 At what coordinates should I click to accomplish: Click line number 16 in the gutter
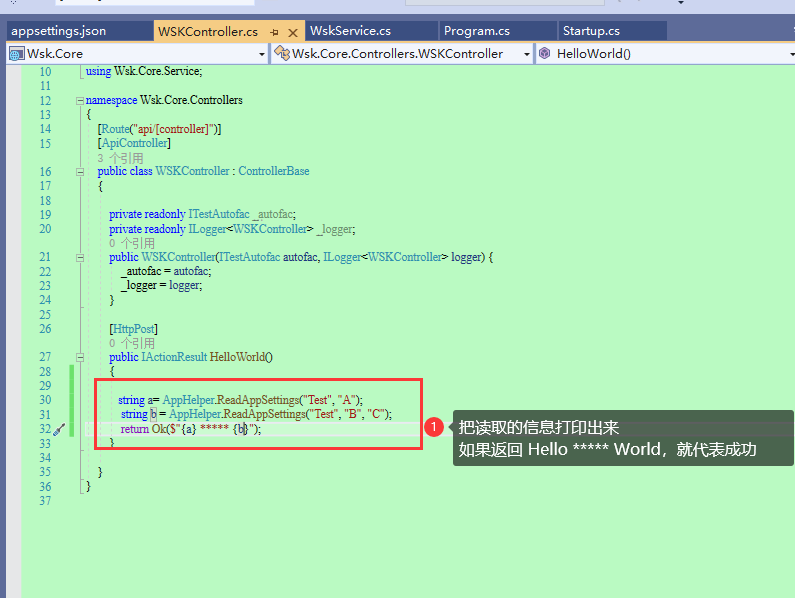tap(46, 172)
